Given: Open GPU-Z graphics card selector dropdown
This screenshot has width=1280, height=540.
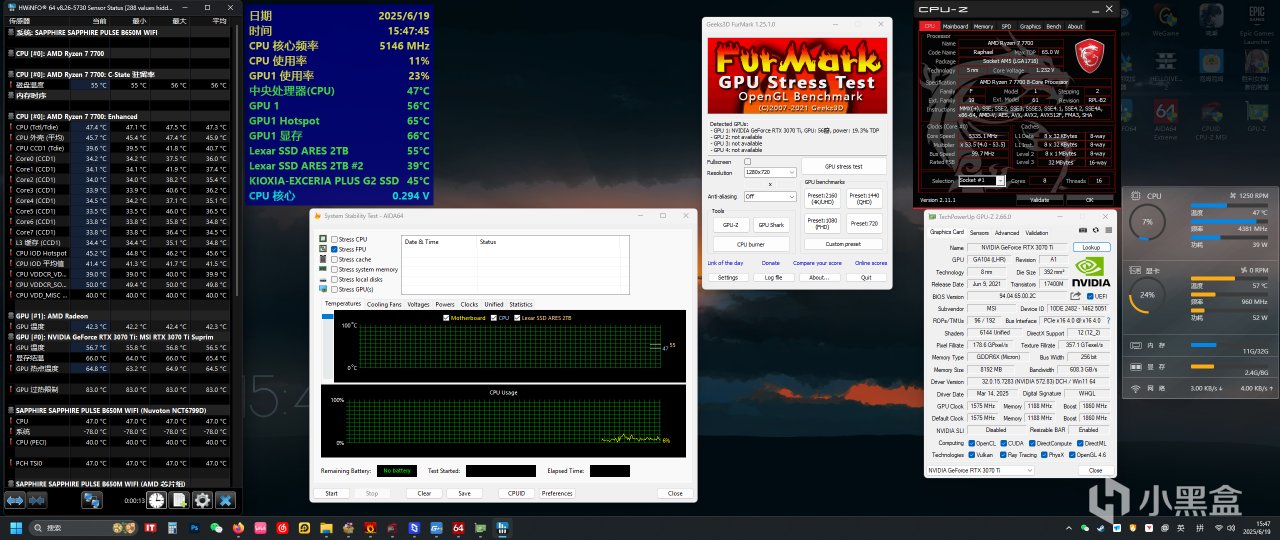Looking at the screenshot, I should [980, 470].
